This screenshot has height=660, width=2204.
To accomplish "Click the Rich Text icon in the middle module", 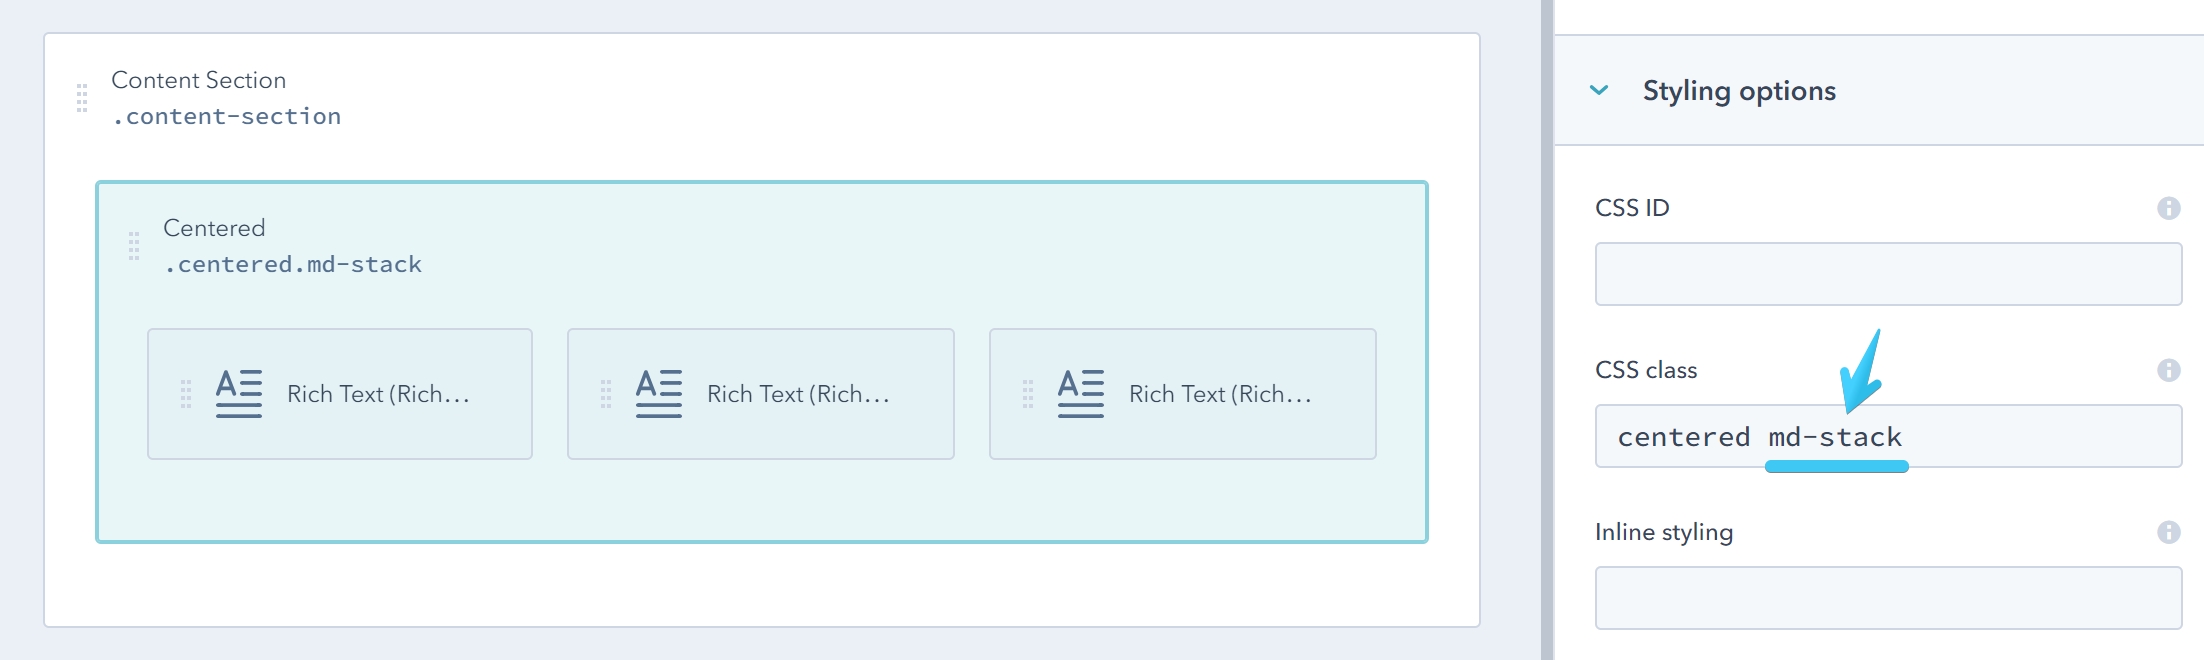I will [x=657, y=392].
